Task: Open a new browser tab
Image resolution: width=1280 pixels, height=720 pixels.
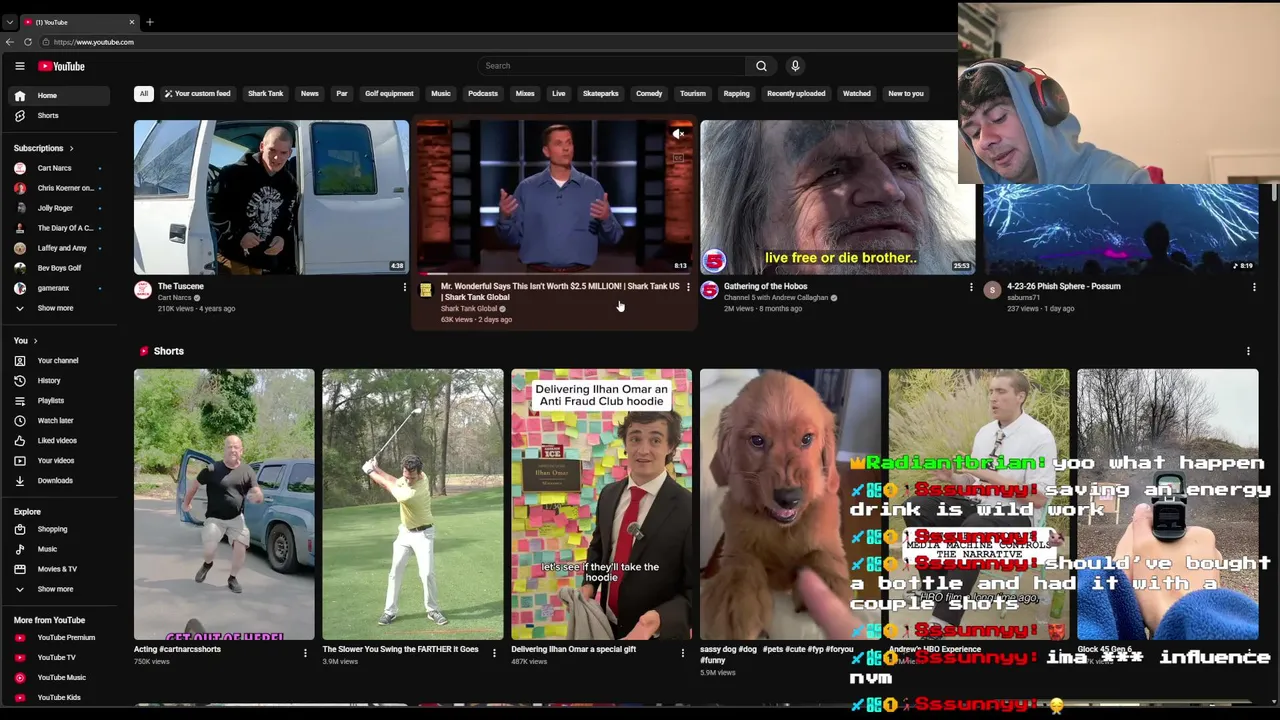Action: 150,22
